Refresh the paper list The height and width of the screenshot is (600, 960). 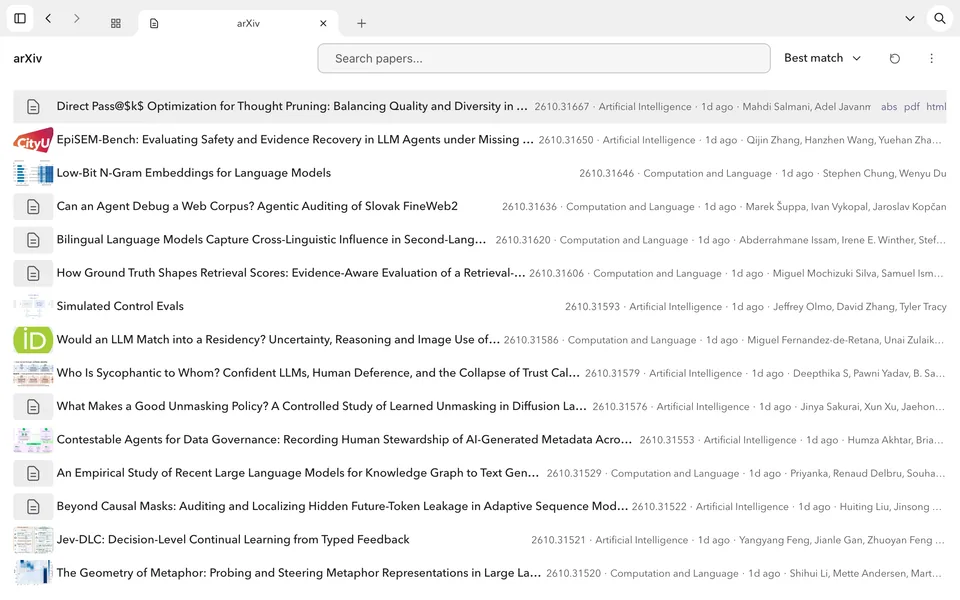(x=894, y=58)
